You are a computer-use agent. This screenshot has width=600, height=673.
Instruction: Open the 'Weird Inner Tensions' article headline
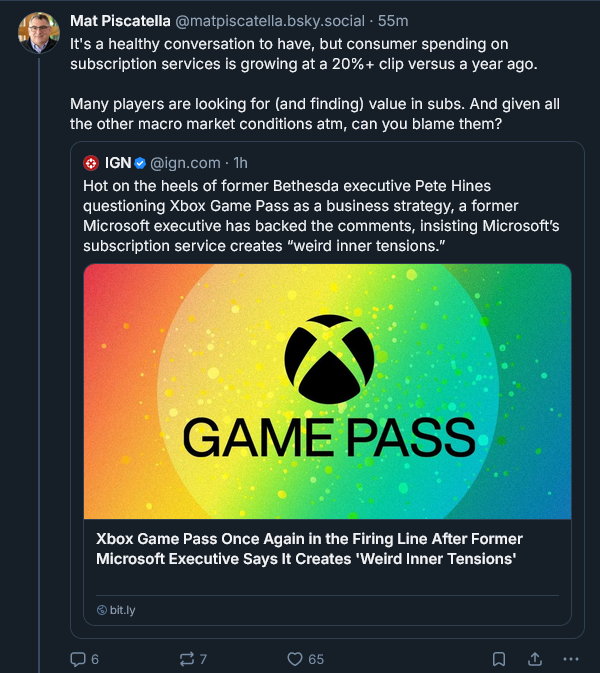click(309, 549)
